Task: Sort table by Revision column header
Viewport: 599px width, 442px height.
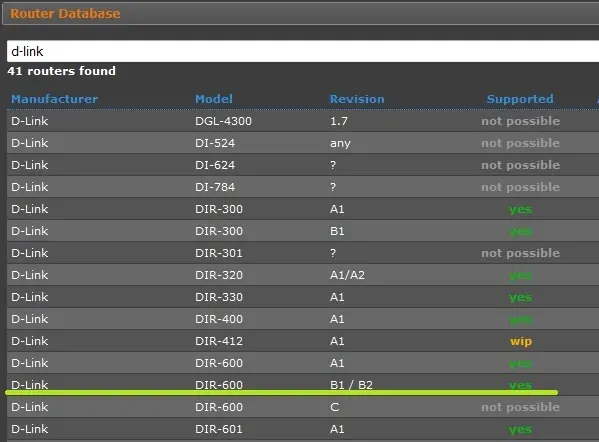Action: tap(357, 99)
